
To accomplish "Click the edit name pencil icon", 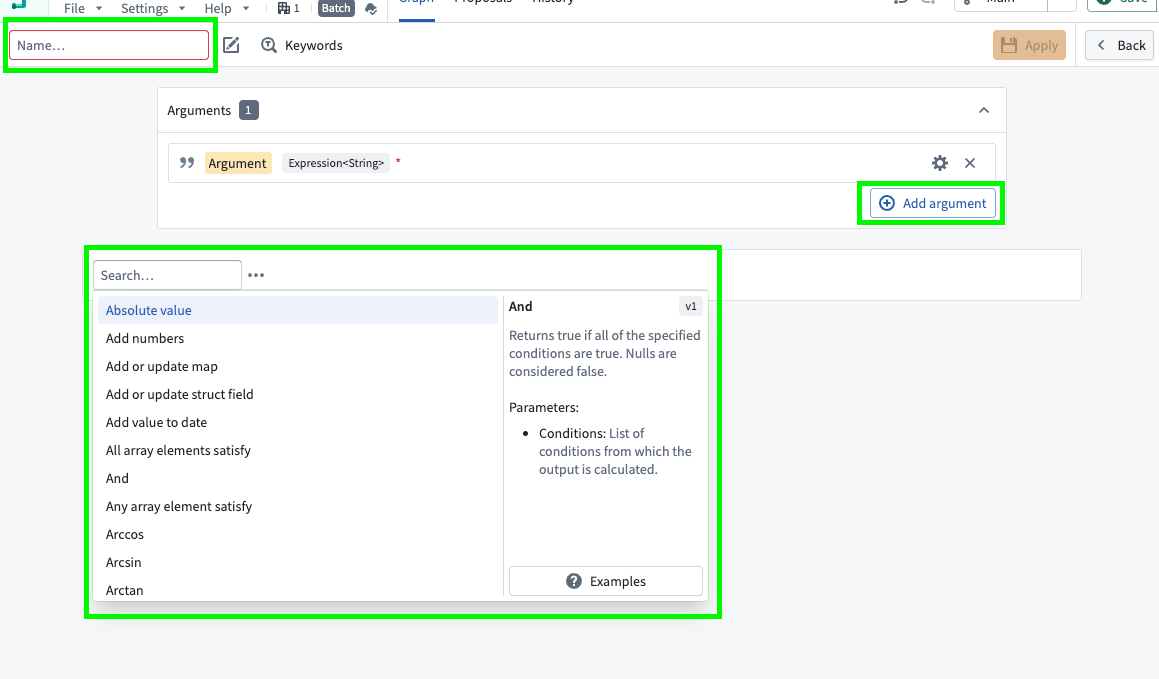I will point(231,45).
